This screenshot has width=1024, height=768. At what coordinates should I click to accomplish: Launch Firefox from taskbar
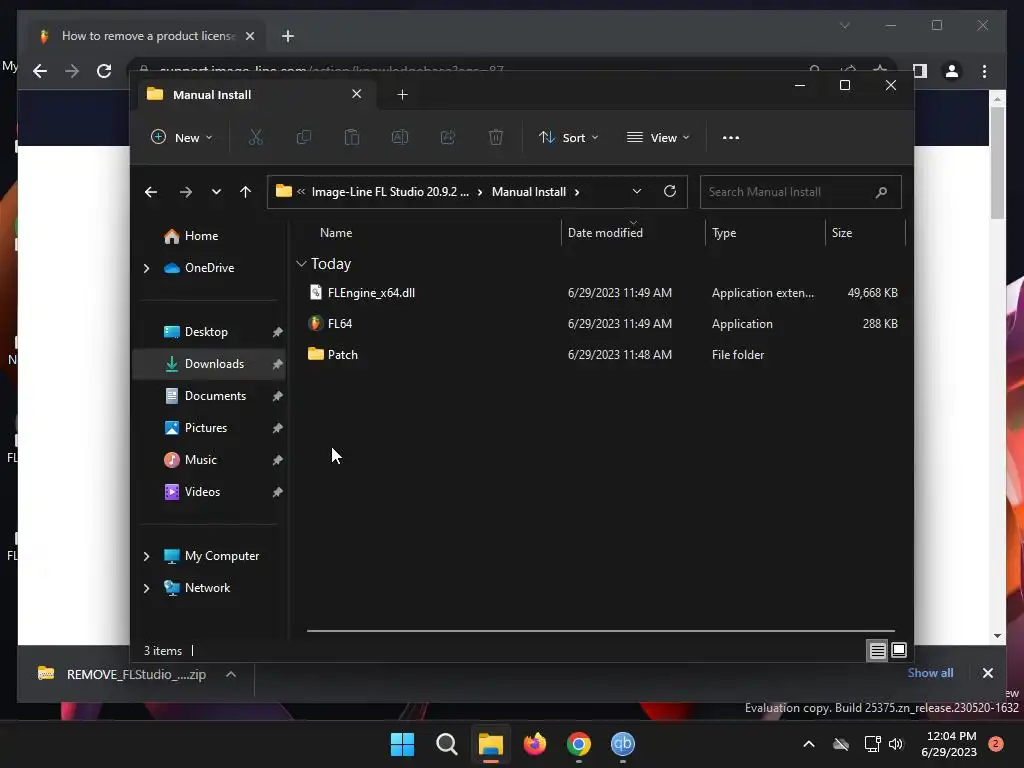tap(535, 744)
